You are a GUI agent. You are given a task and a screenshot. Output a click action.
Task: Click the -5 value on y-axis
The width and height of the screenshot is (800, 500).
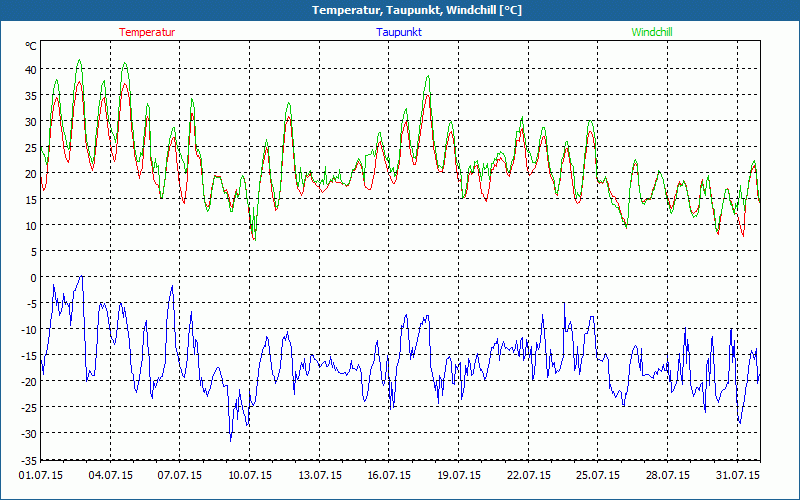point(32,304)
